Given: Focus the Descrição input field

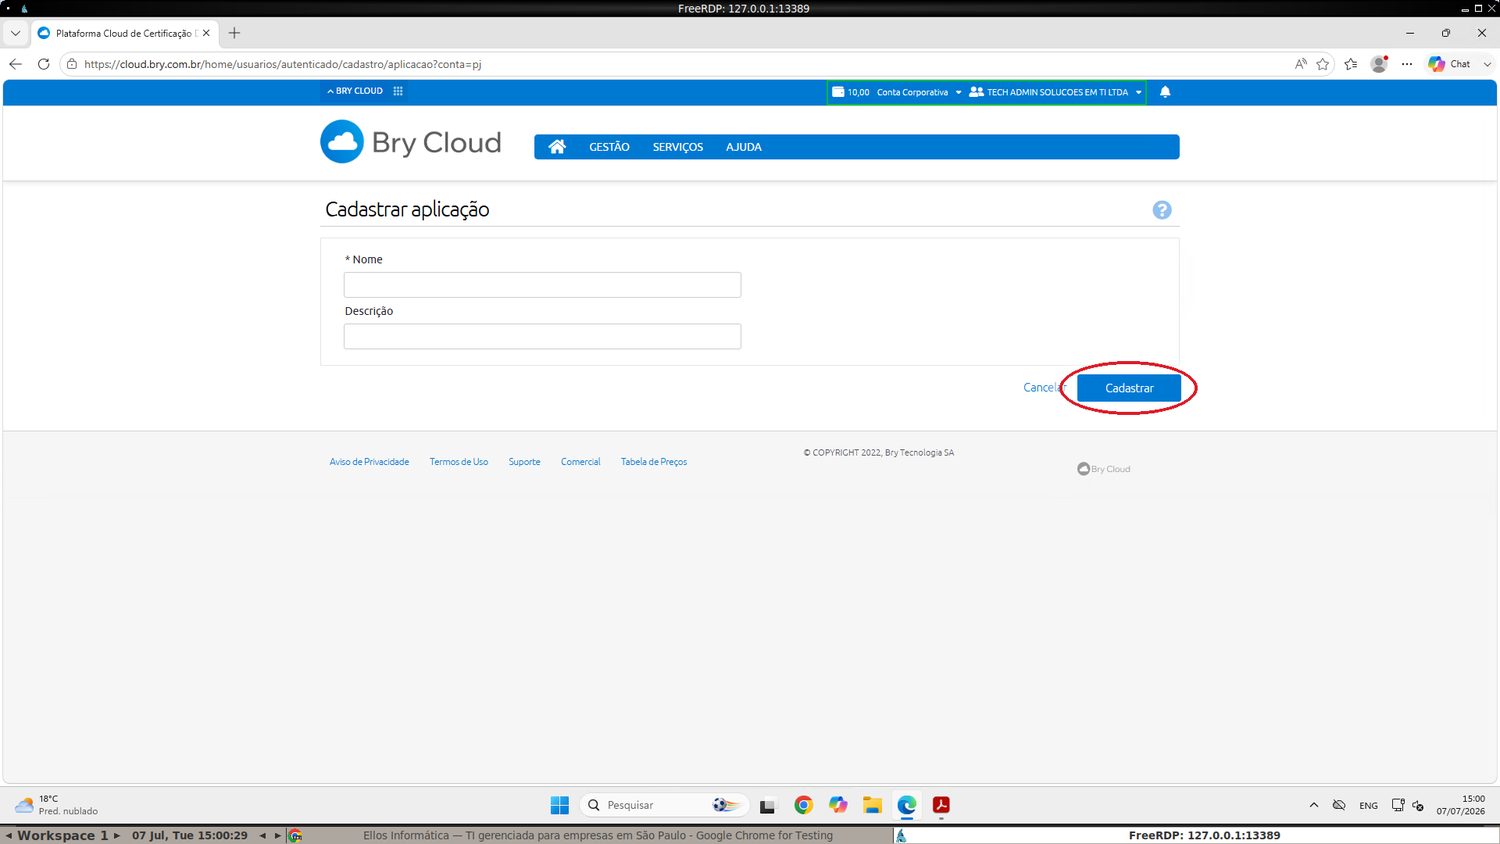Looking at the screenshot, I should tap(542, 336).
